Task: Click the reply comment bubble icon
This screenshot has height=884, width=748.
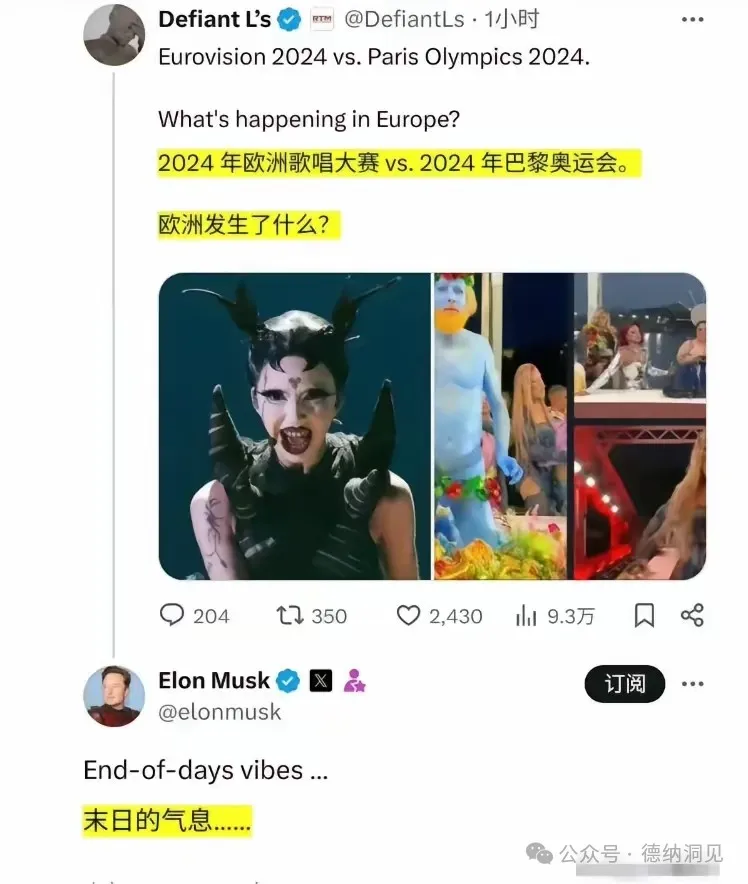Action: pyautogui.click(x=172, y=615)
